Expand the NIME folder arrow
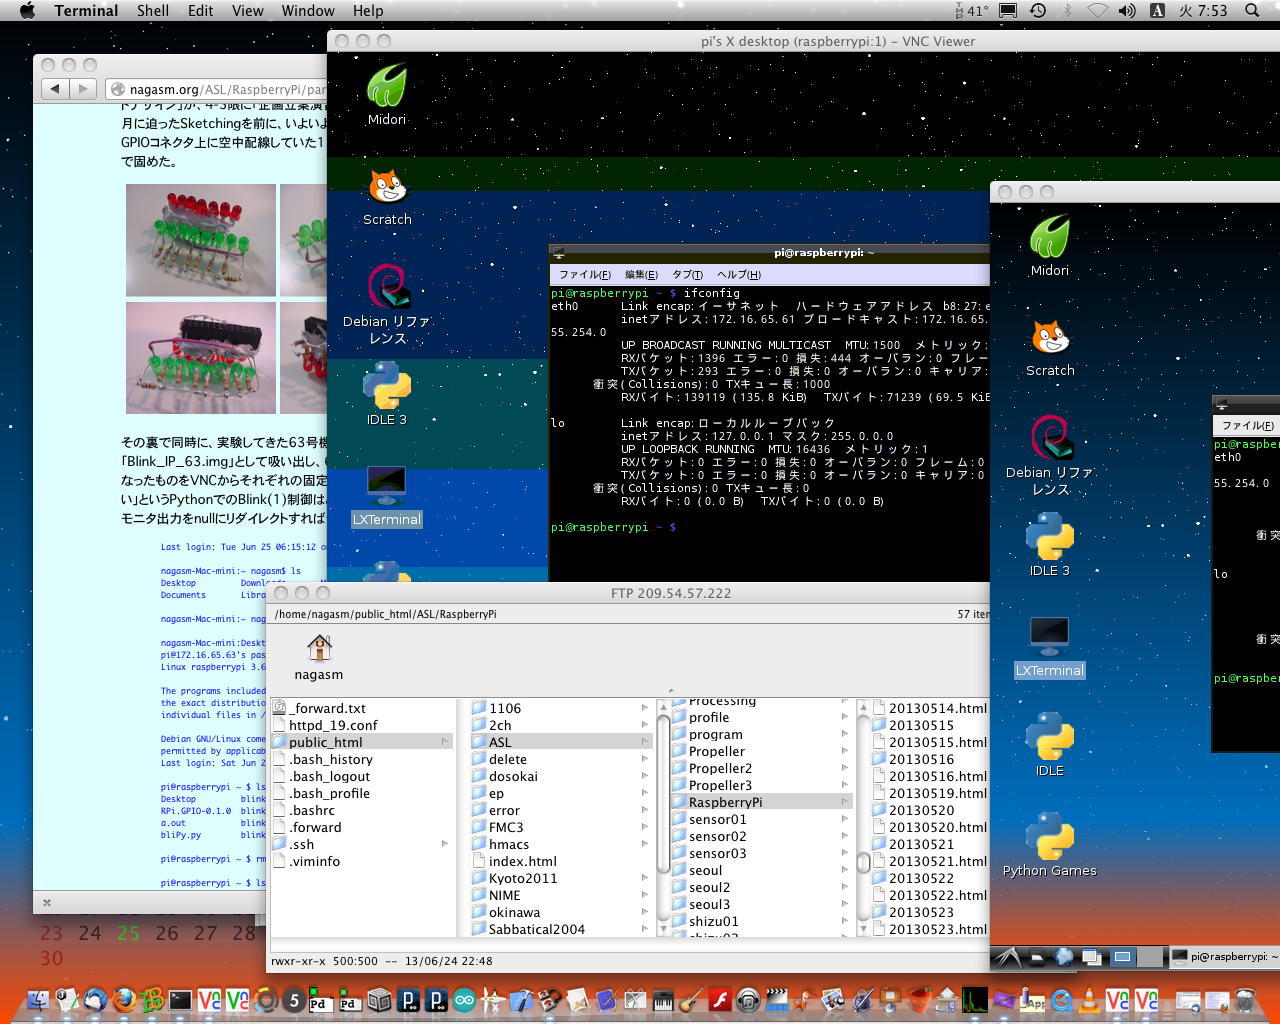Screen dimensions: 1280x1024 click(644, 895)
